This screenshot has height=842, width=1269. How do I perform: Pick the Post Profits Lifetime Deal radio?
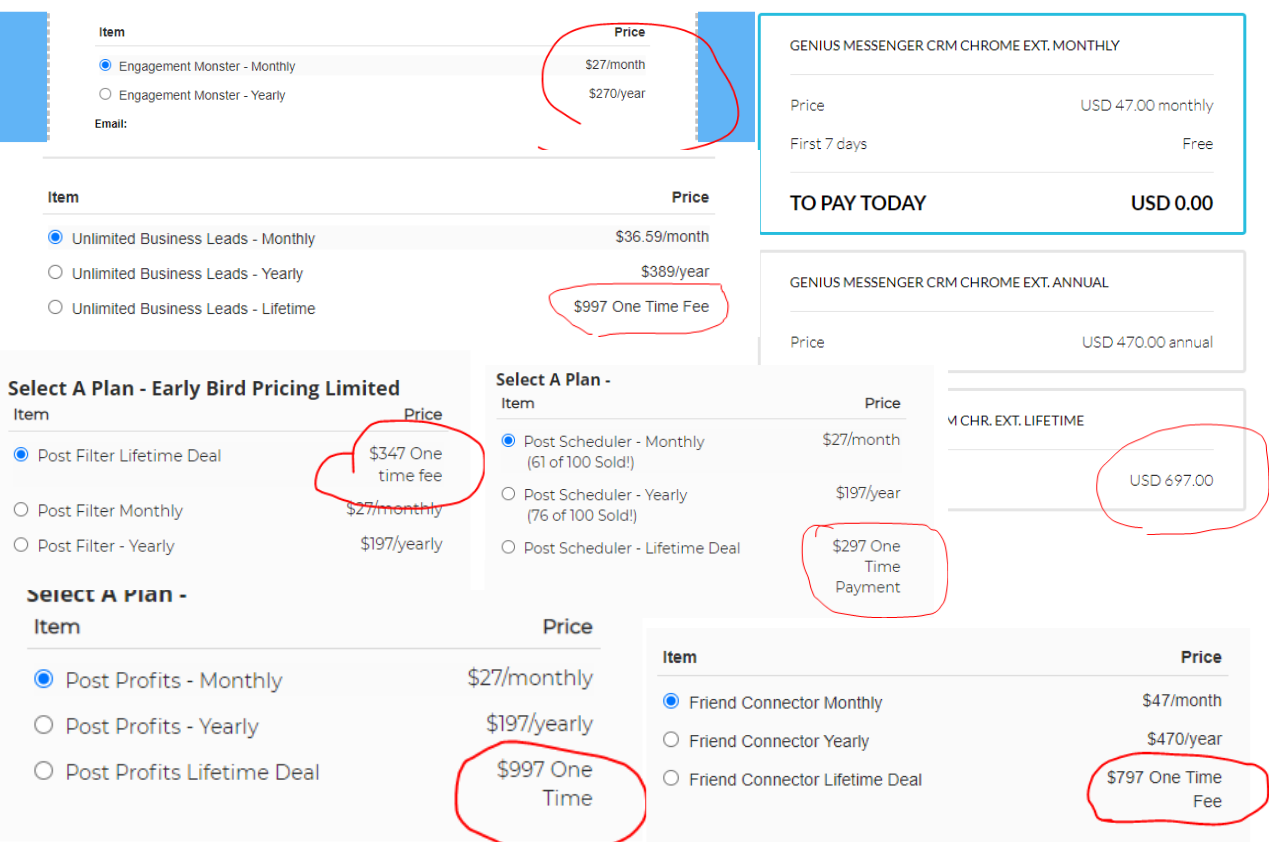coord(43,771)
